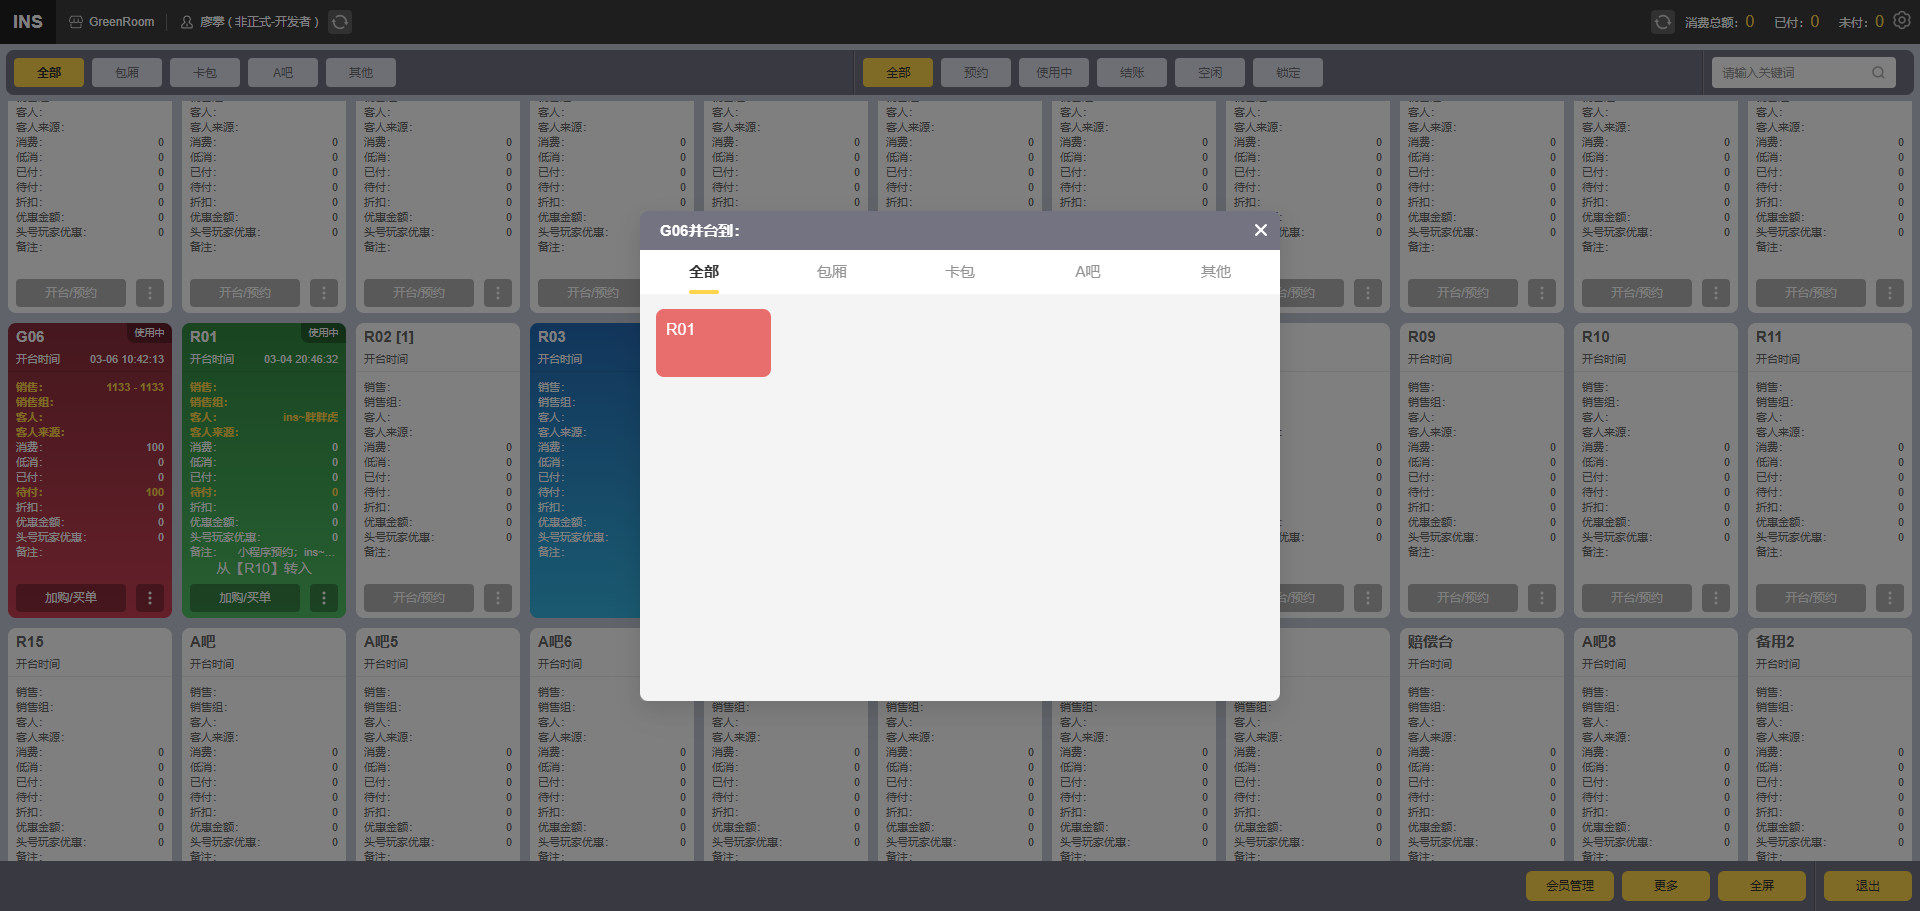Open the more options menu on R01 card
This screenshot has width=1920, height=911.
click(x=324, y=598)
